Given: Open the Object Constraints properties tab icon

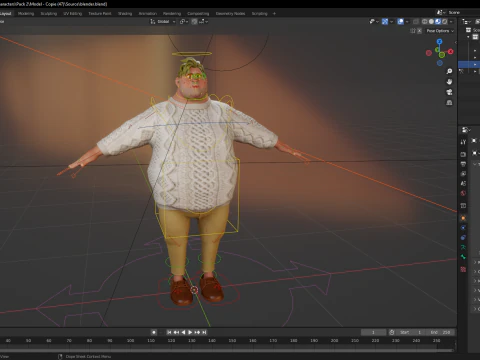Looking at the screenshot, I should [x=463, y=238].
